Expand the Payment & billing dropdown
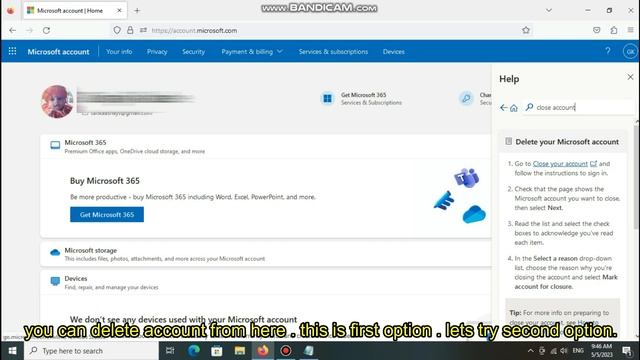The image size is (640, 360). (252, 51)
